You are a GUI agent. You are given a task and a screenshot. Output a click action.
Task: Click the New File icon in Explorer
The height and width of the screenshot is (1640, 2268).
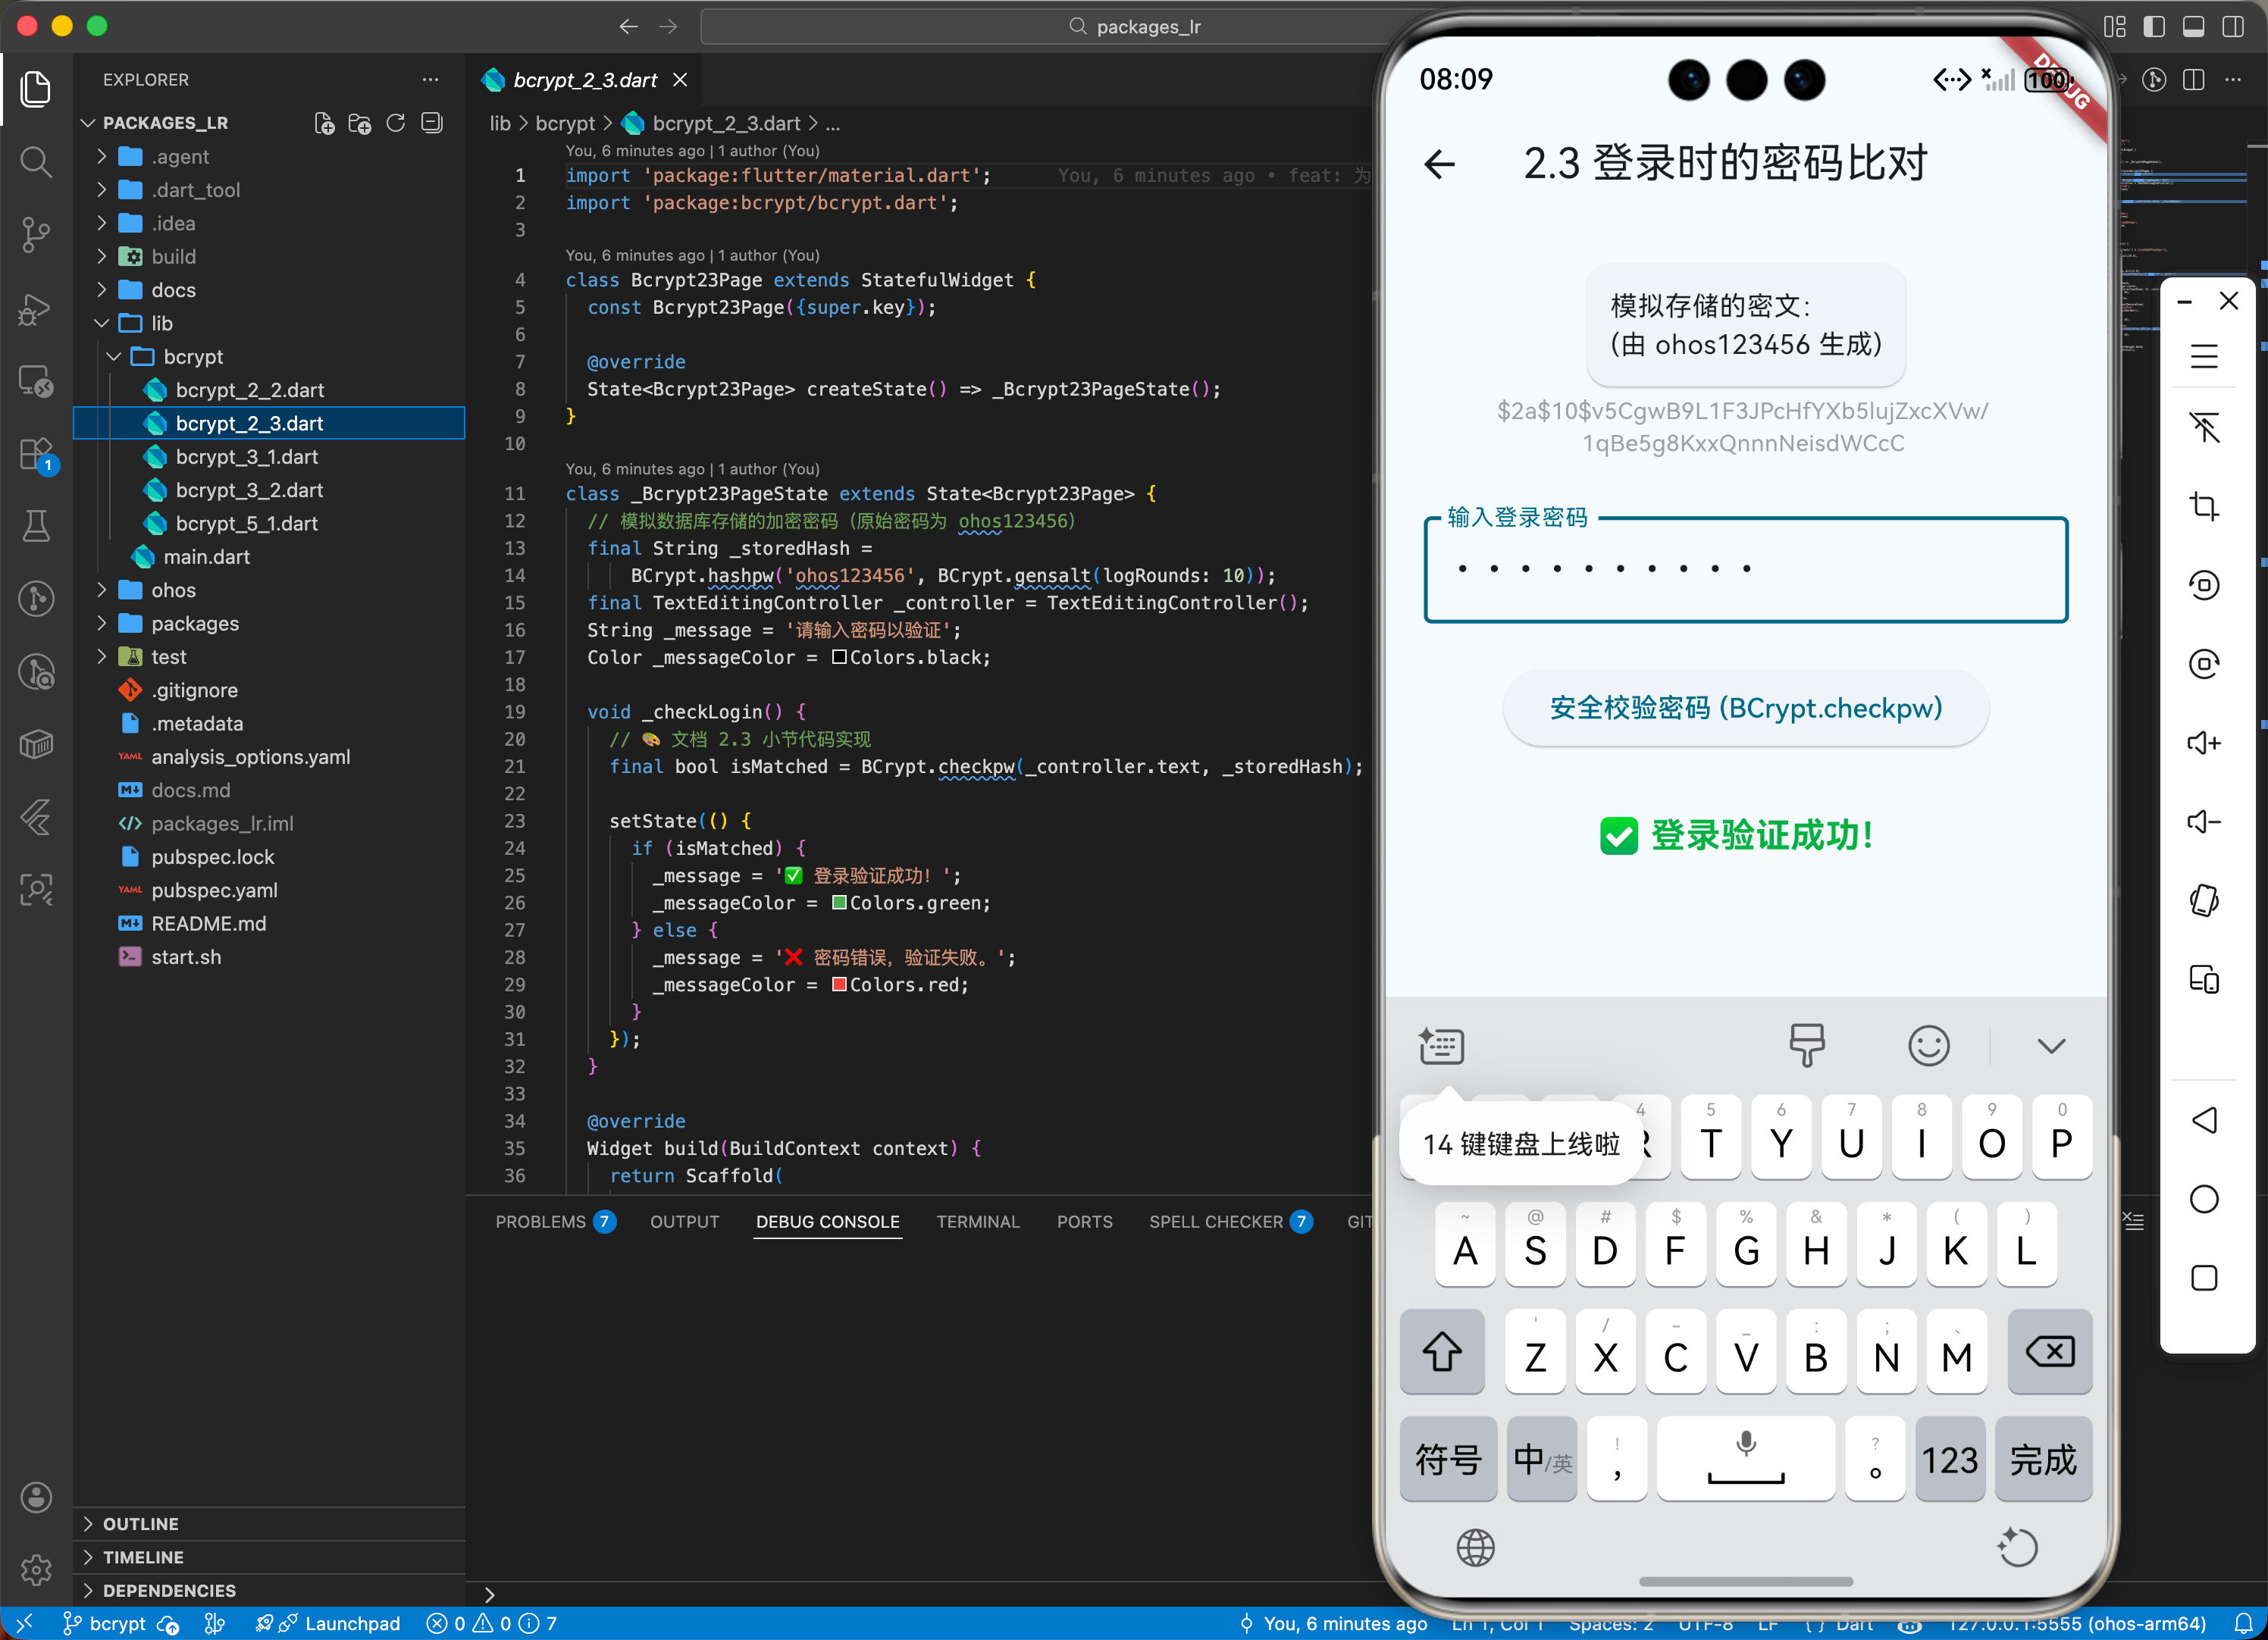click(324, 123)
